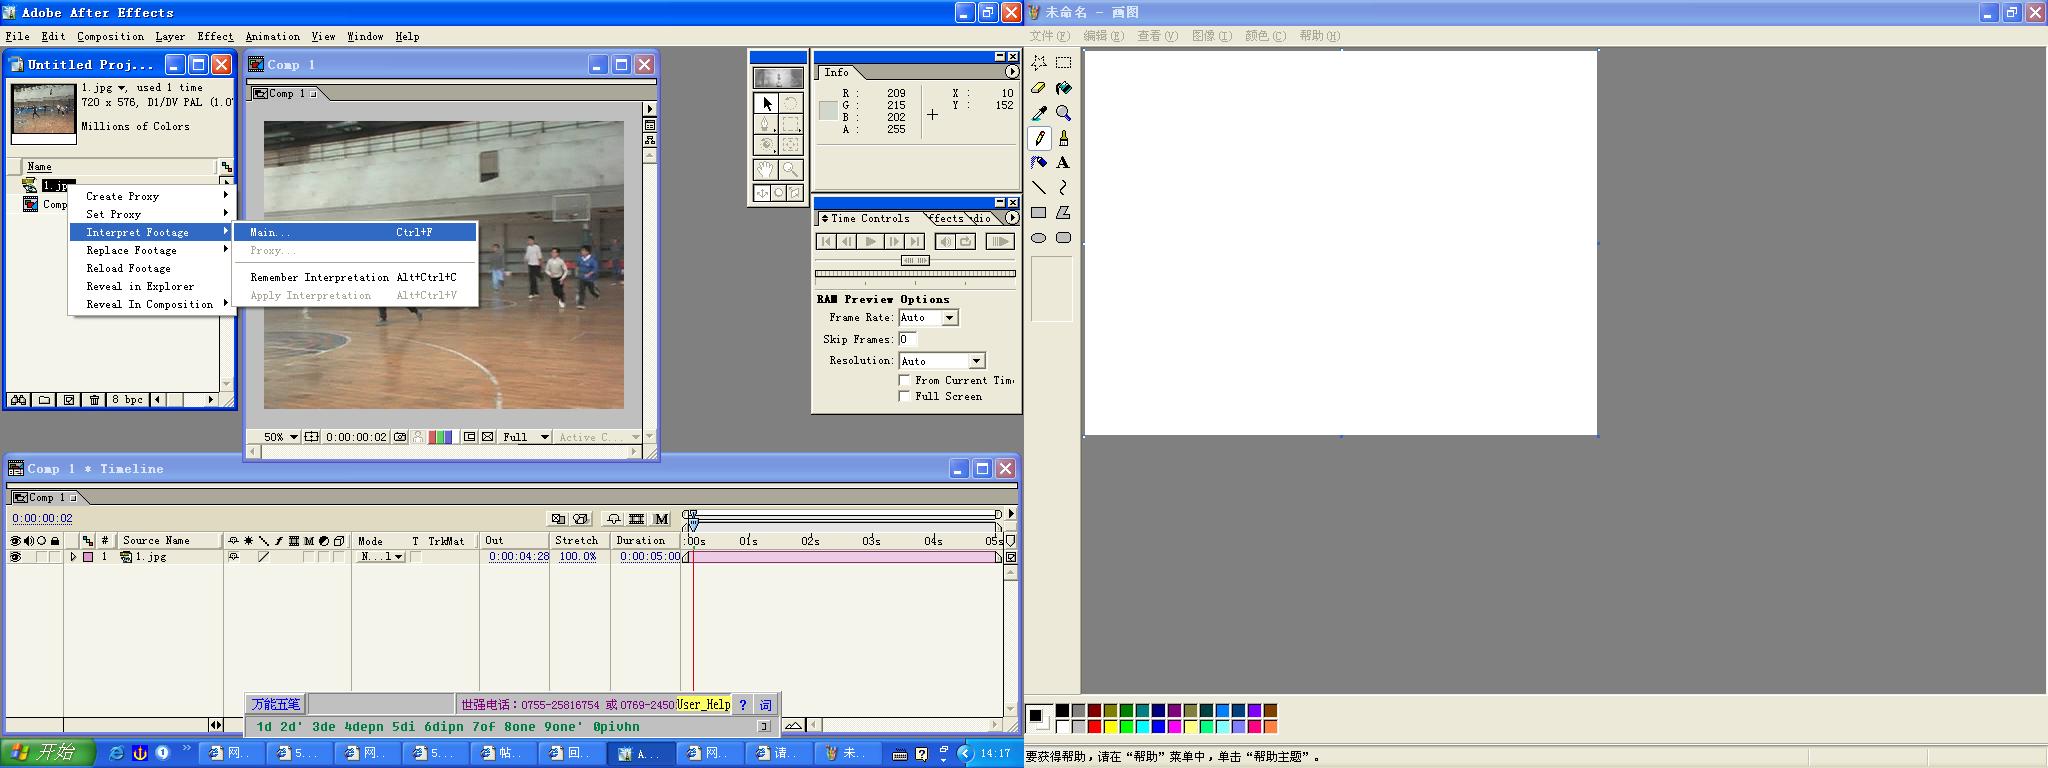Enable From Current Time checkbox
The height and width of the screenshot is (768, 2048).
(x=904, y=380)
